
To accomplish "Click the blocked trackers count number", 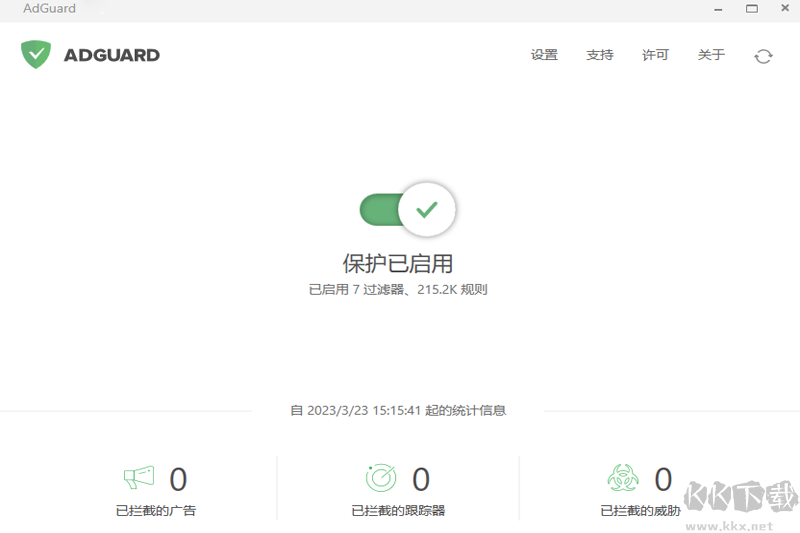I will 421,480.
